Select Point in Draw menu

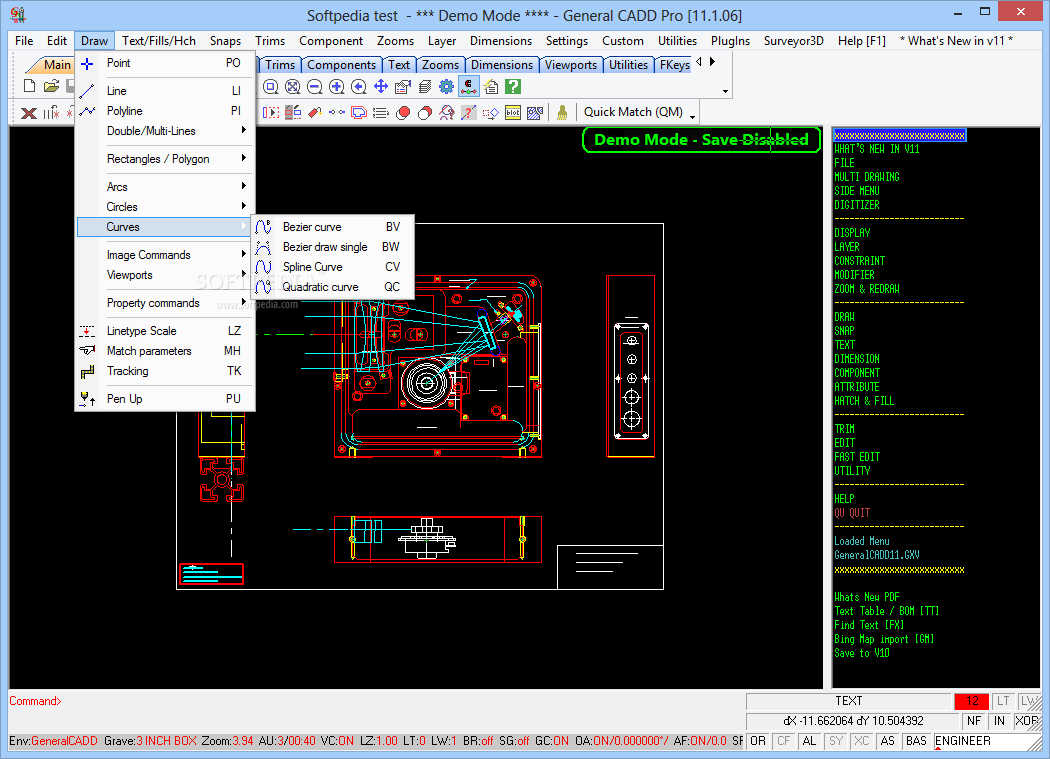(165, 63)
